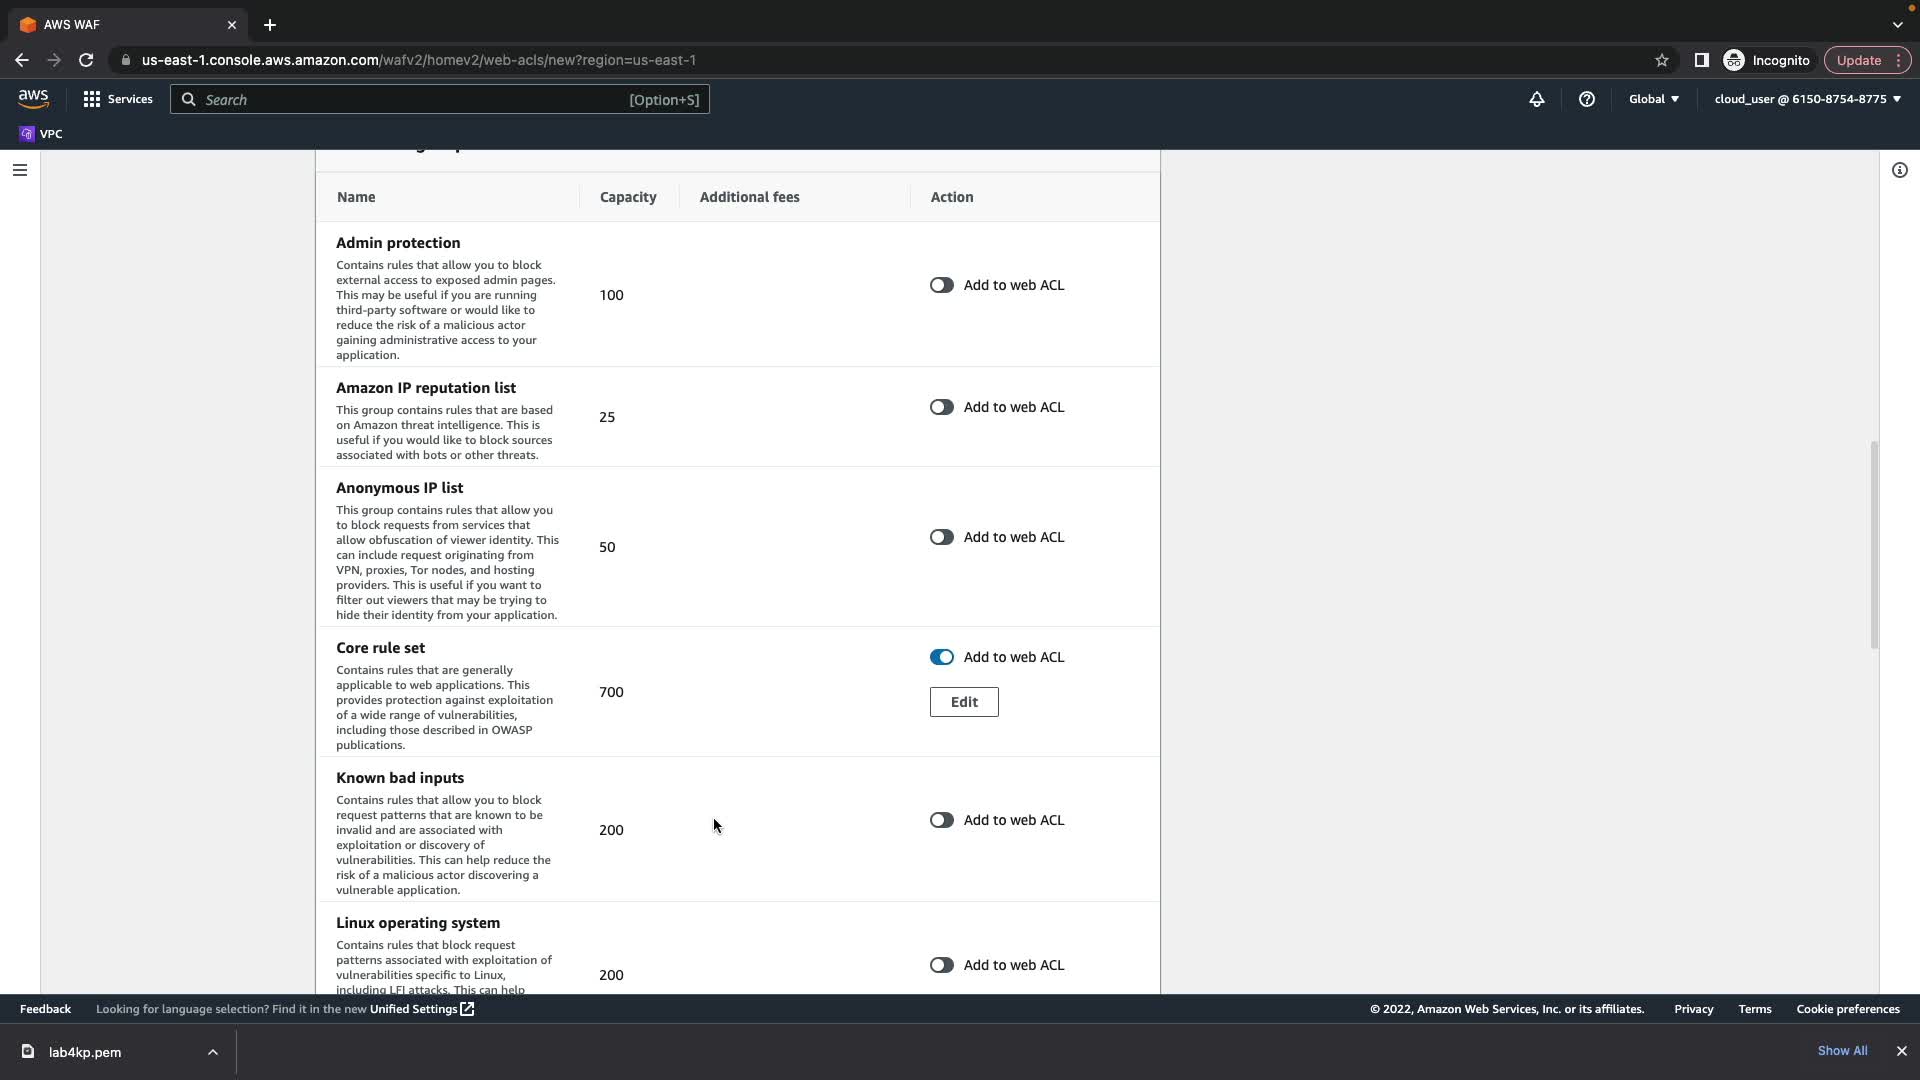Click Edit for Core rule set
The width and height of the screenshot is (1920, 1080).
coord(963,702)
